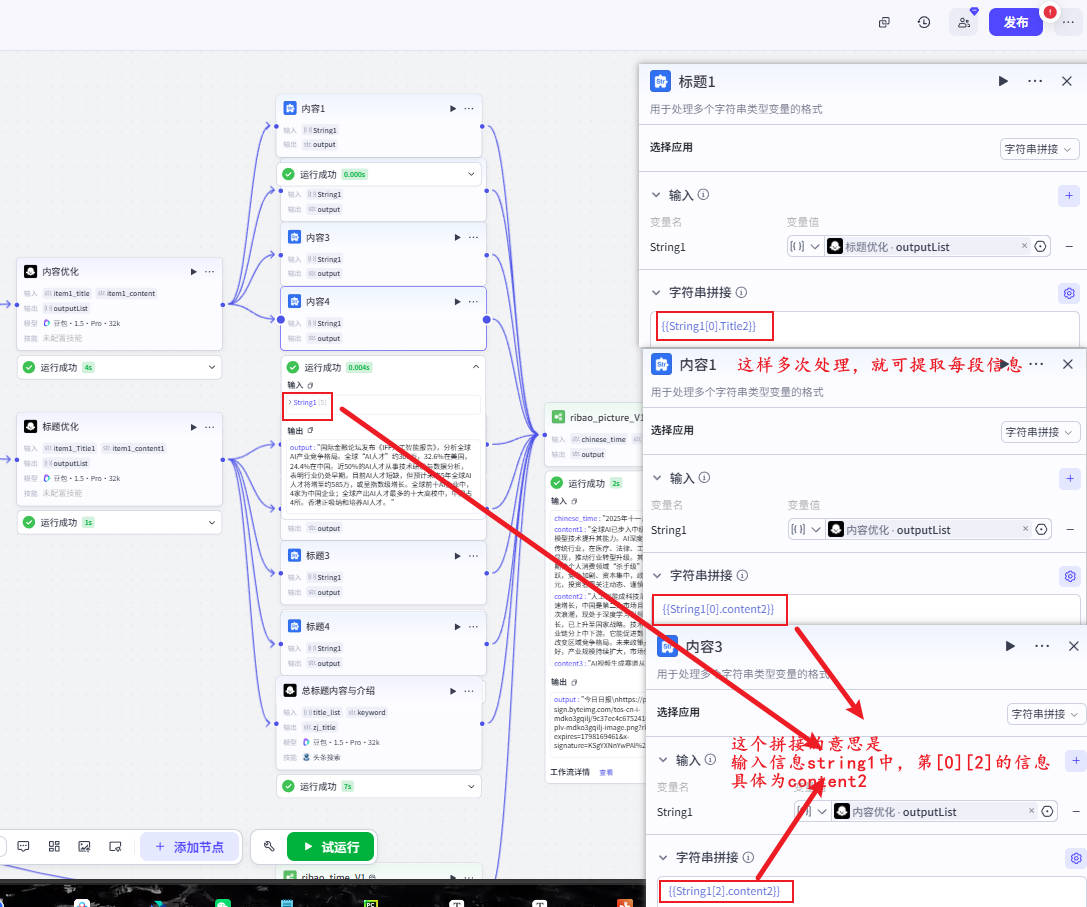1087x907 pixels.
Task: Add an input variable in 标题1 panel
Action: click(x=1068, y=196)
